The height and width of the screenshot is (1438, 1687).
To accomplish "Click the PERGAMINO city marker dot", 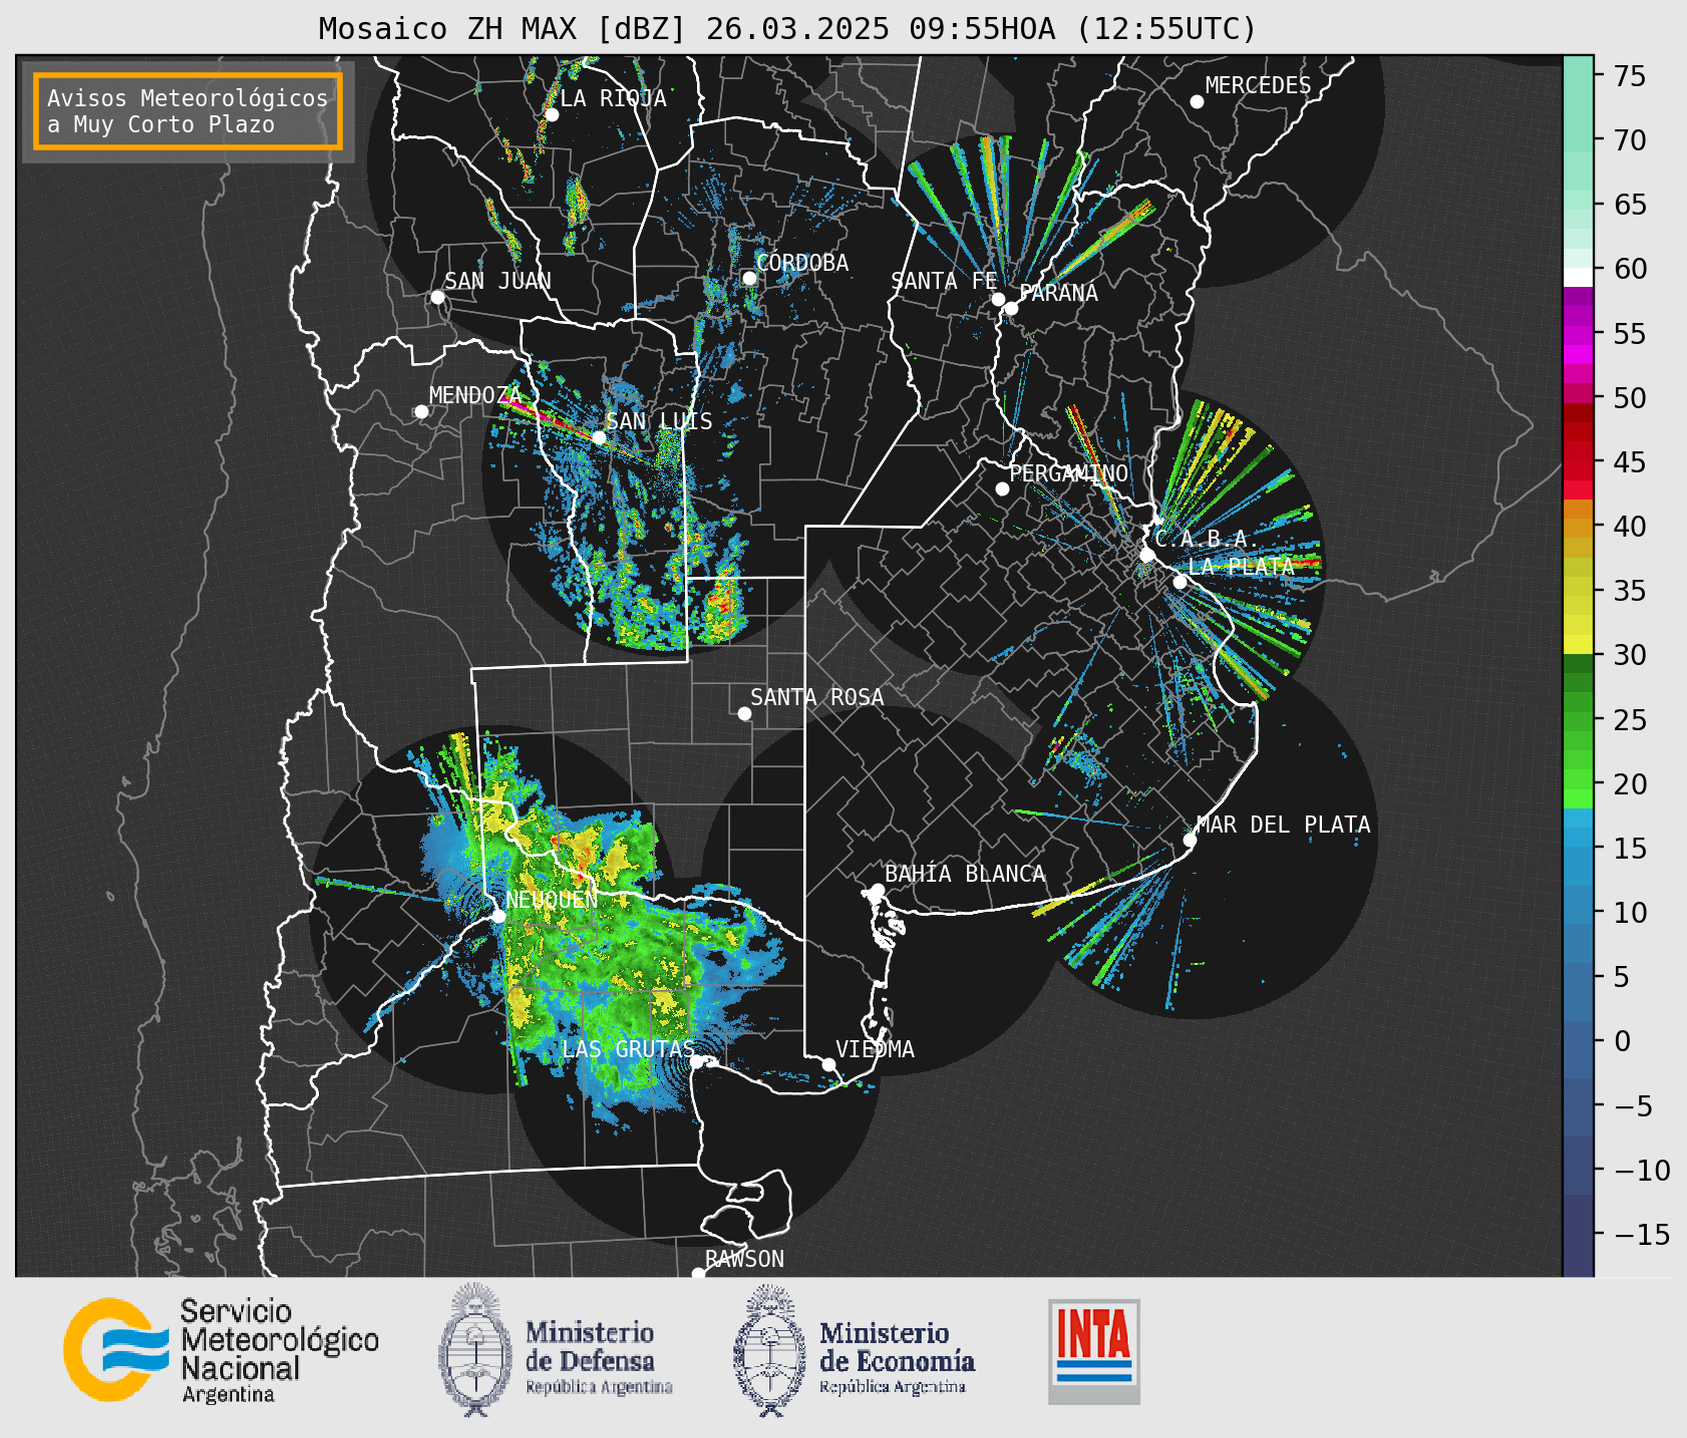I will point(1002,489).
